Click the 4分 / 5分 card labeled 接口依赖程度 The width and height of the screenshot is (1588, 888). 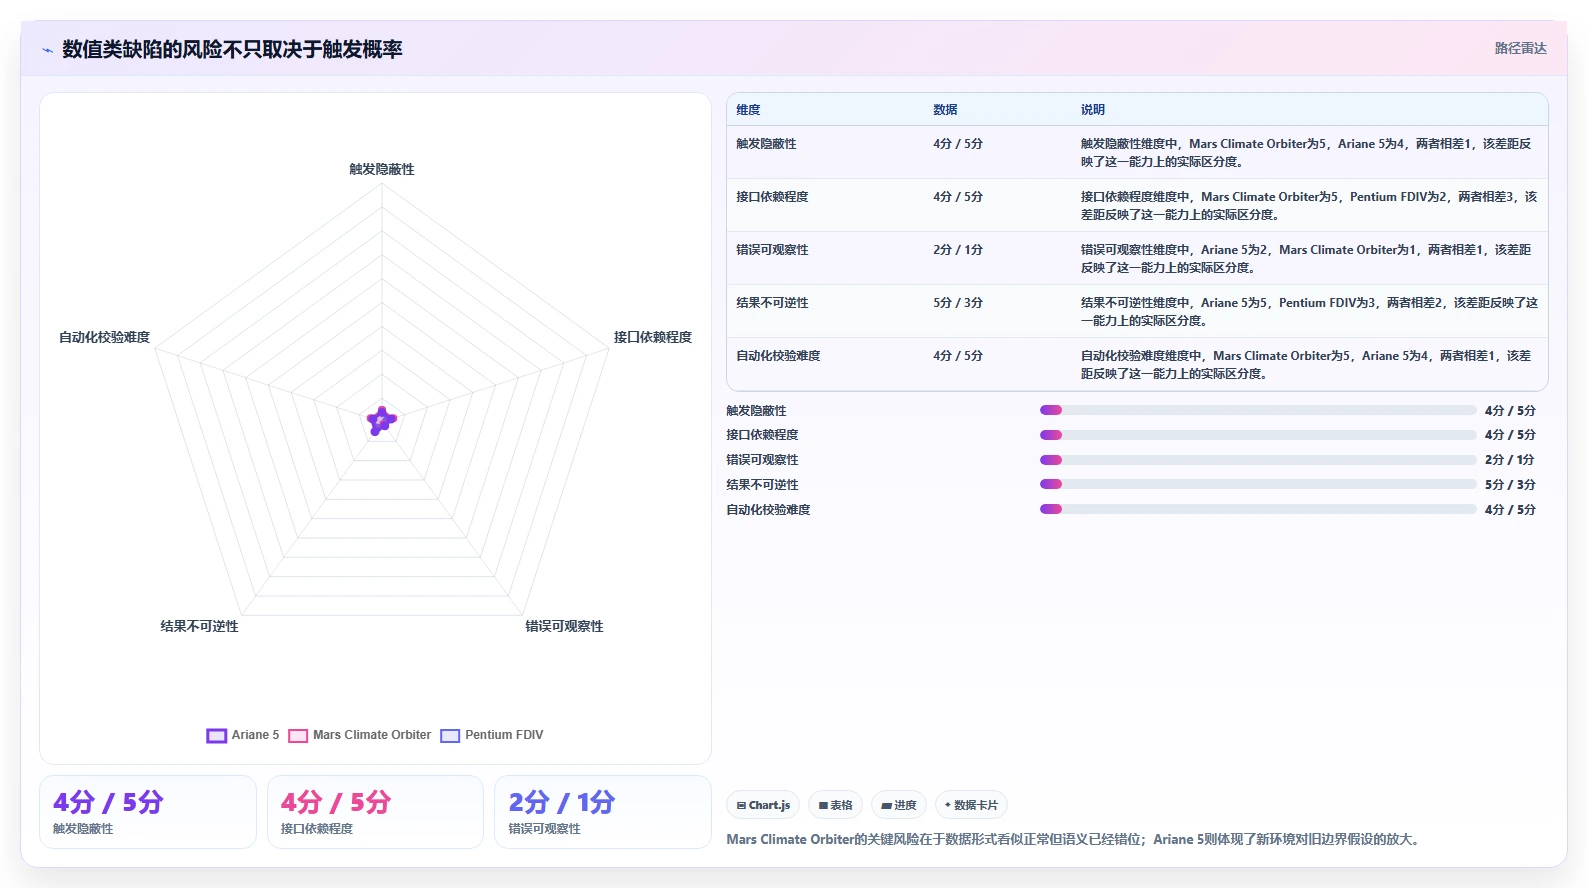point(375,812)
